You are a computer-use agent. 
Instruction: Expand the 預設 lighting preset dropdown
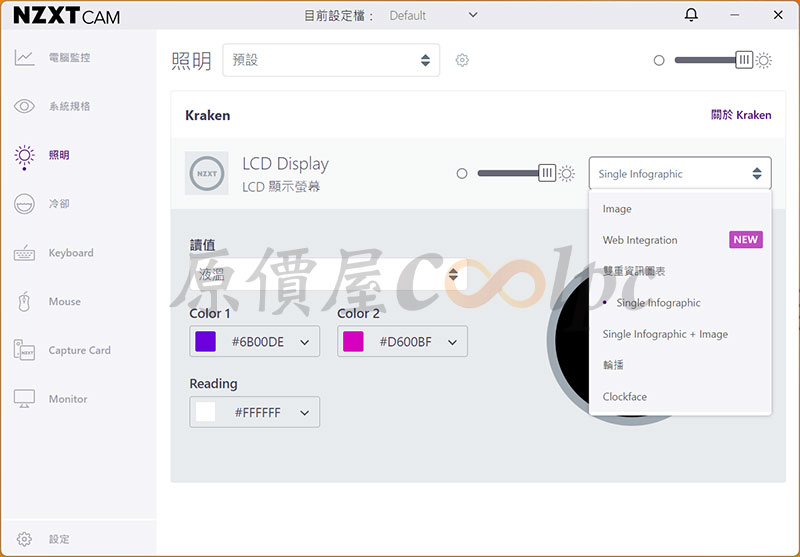[331, 60]
